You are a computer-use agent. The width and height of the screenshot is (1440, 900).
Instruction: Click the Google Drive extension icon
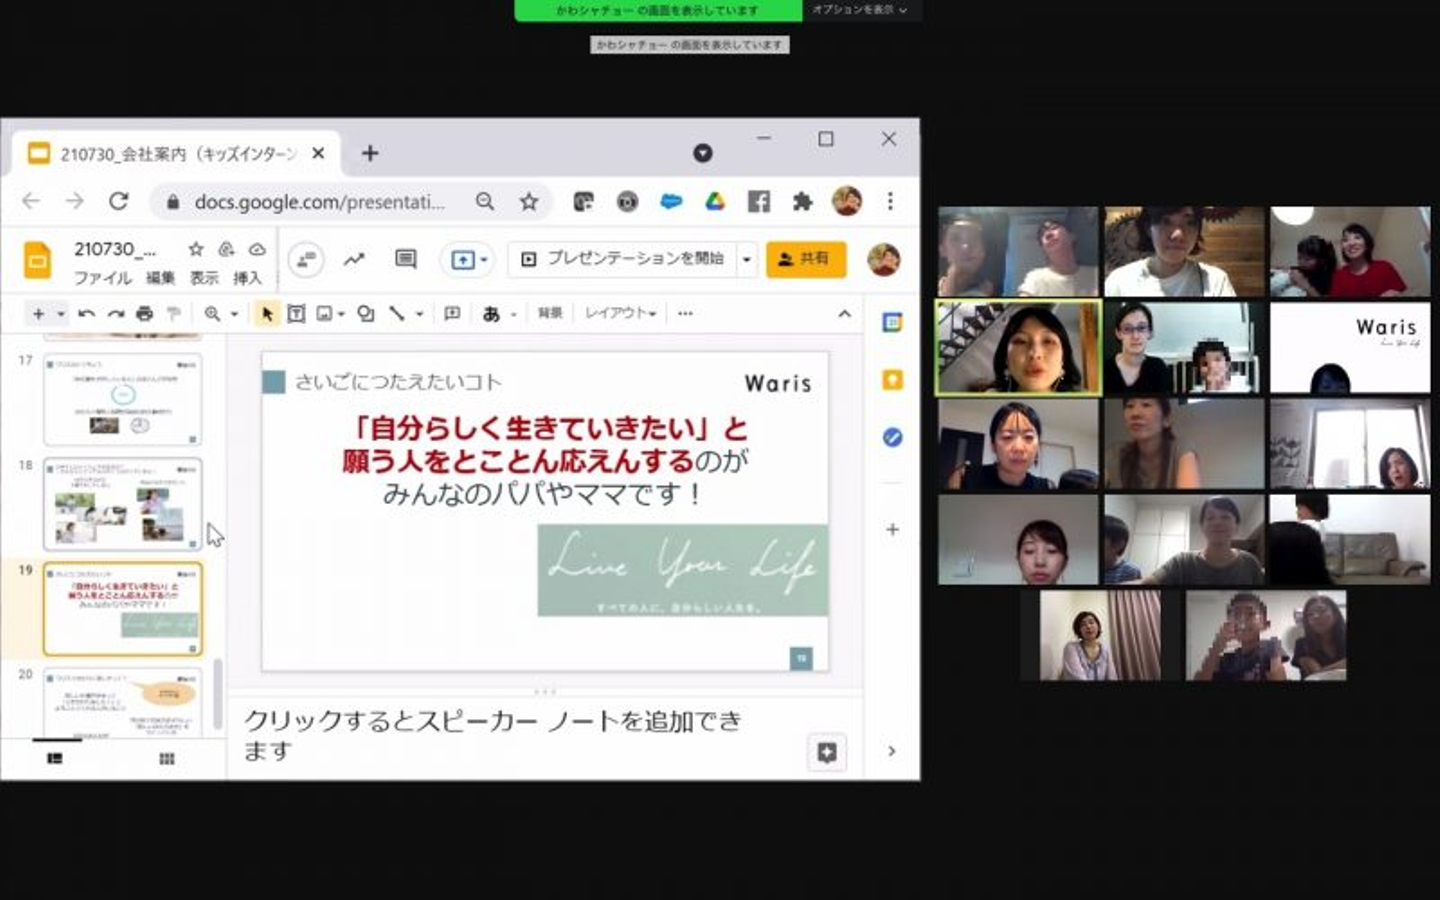click(715, 202)
